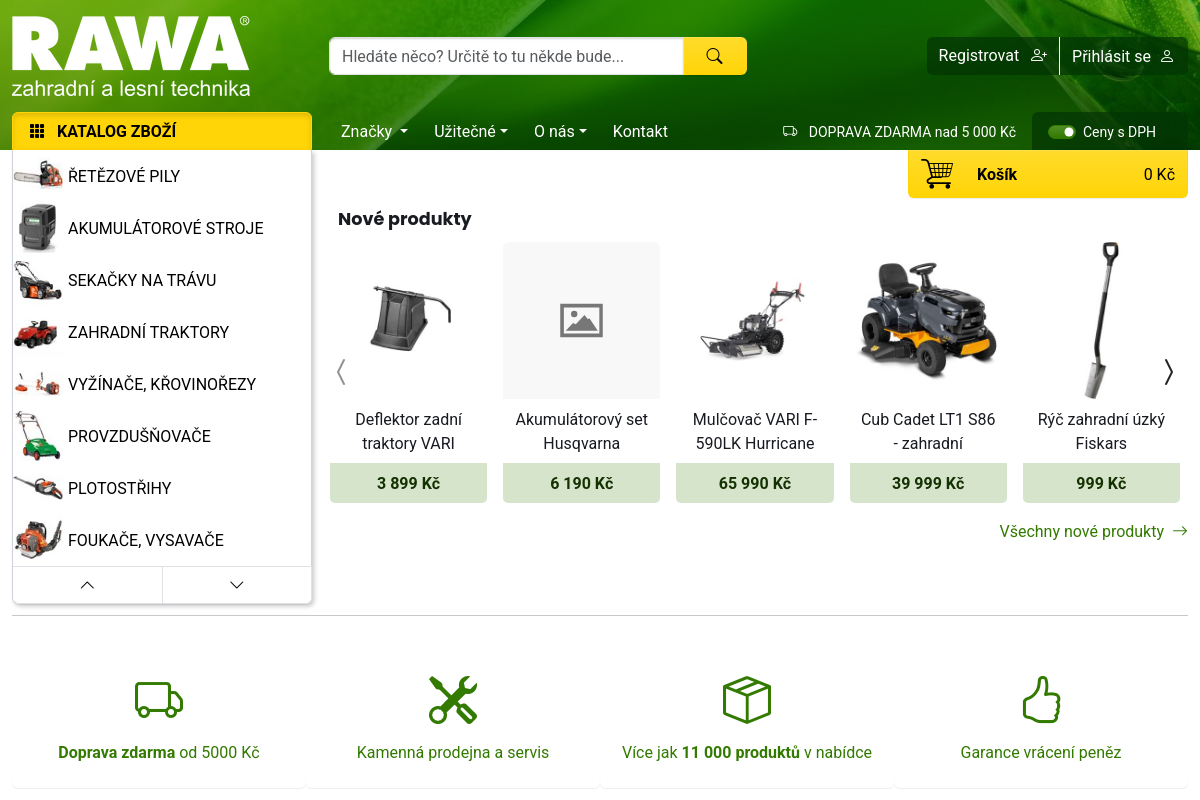Click the Rýč zahradní úzký Fiskars title
The height and width of the screenshot is (800, 1200).
pos(1101,431)
